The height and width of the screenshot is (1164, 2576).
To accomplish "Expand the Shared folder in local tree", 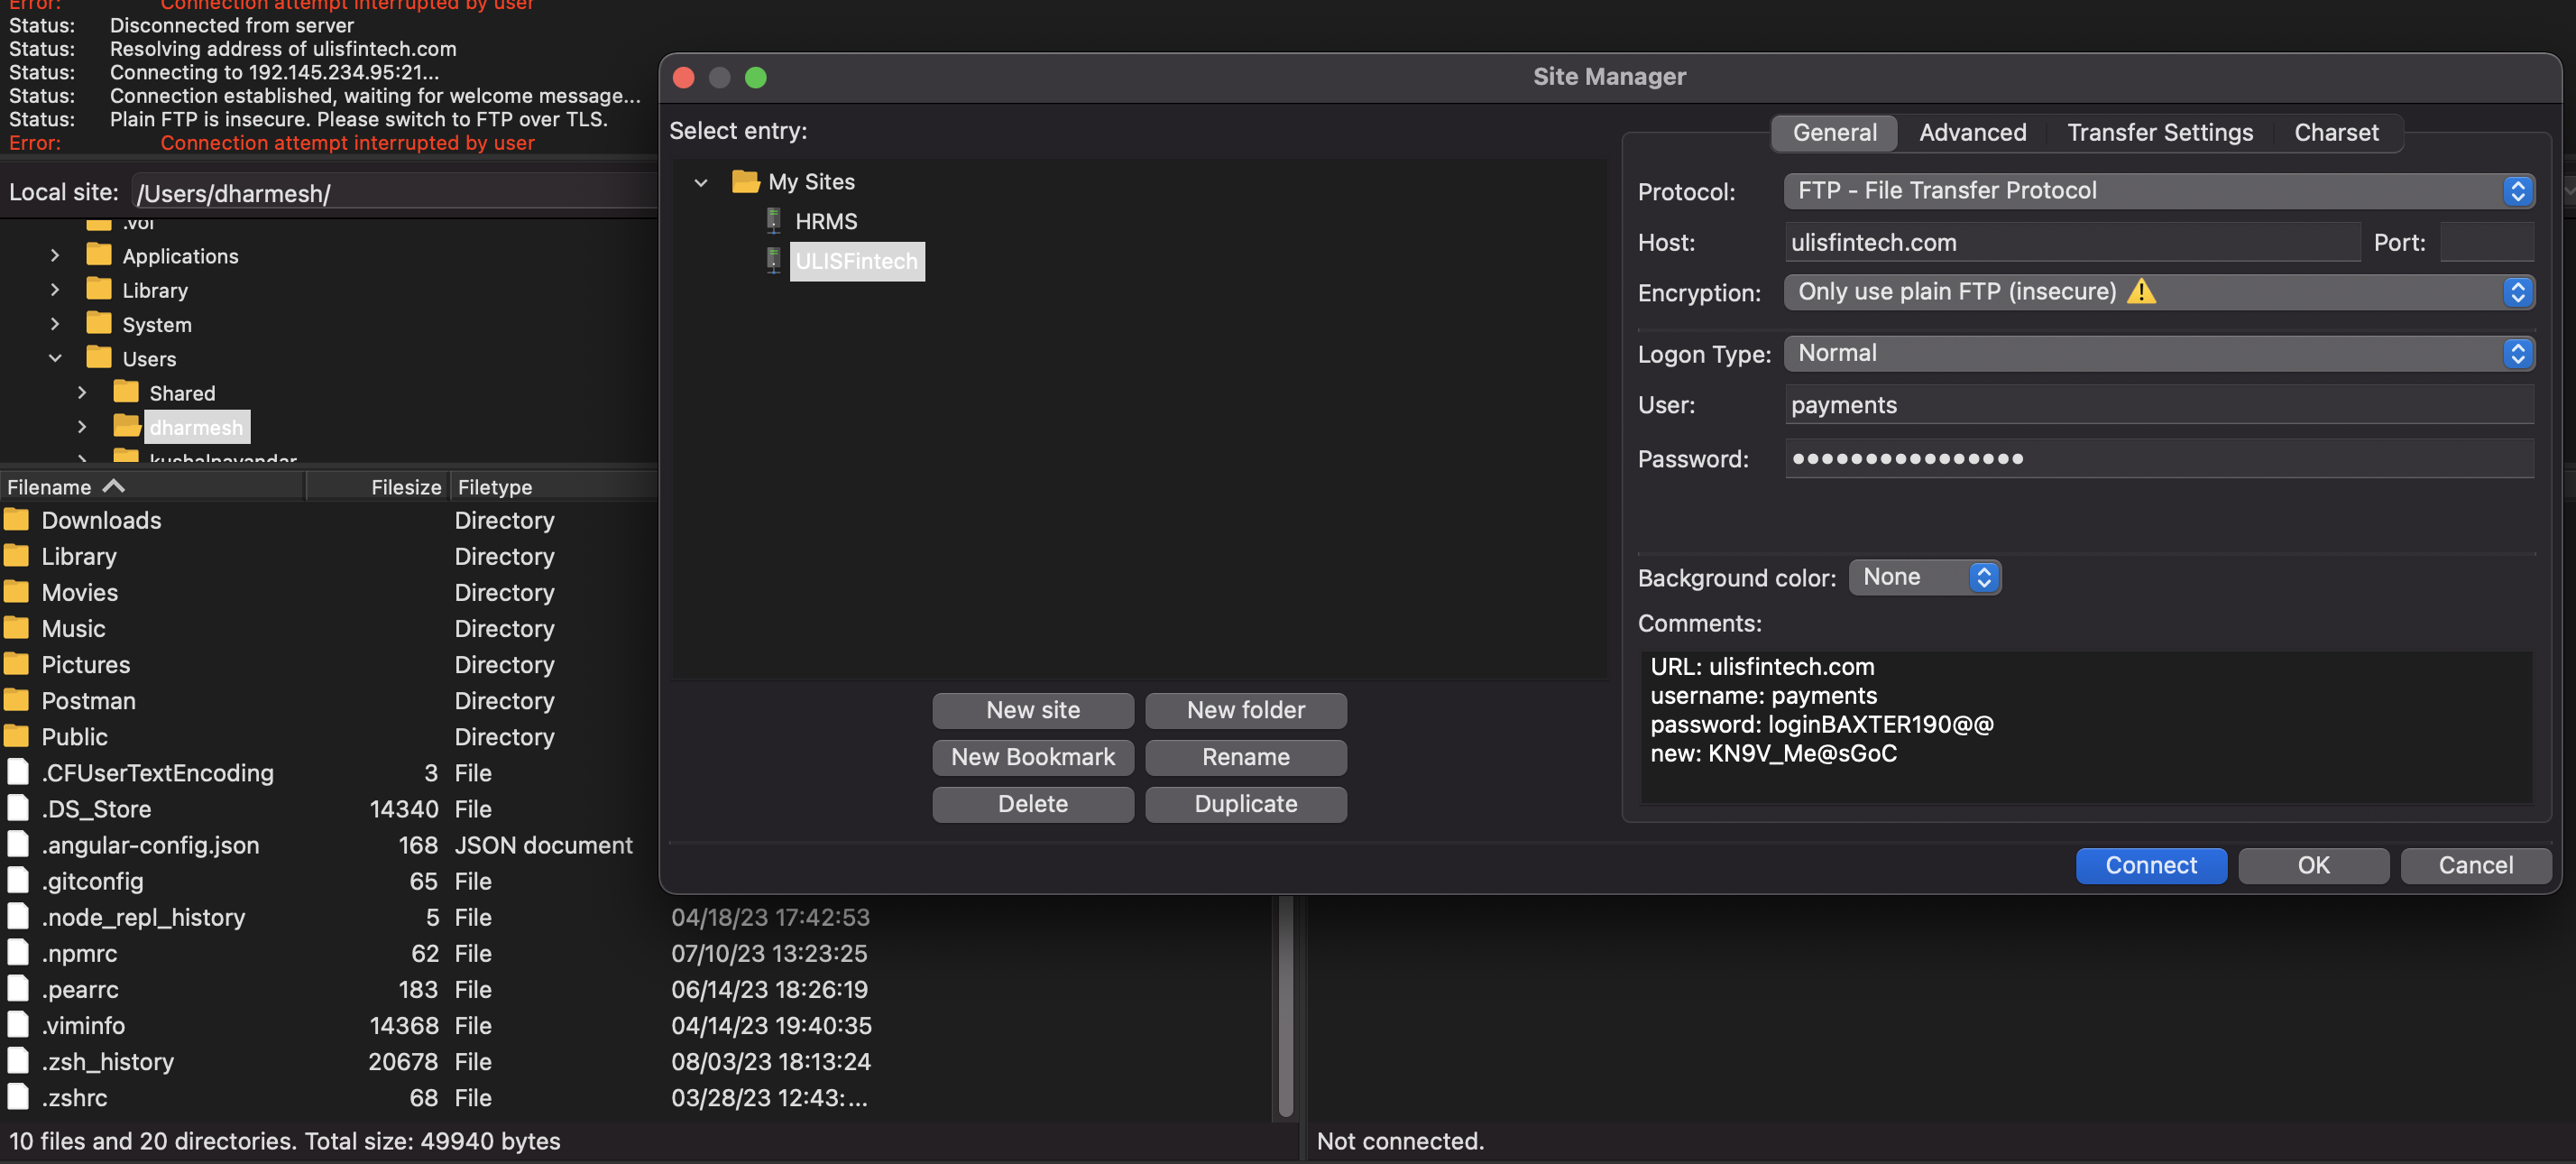I will pos(82,393).
